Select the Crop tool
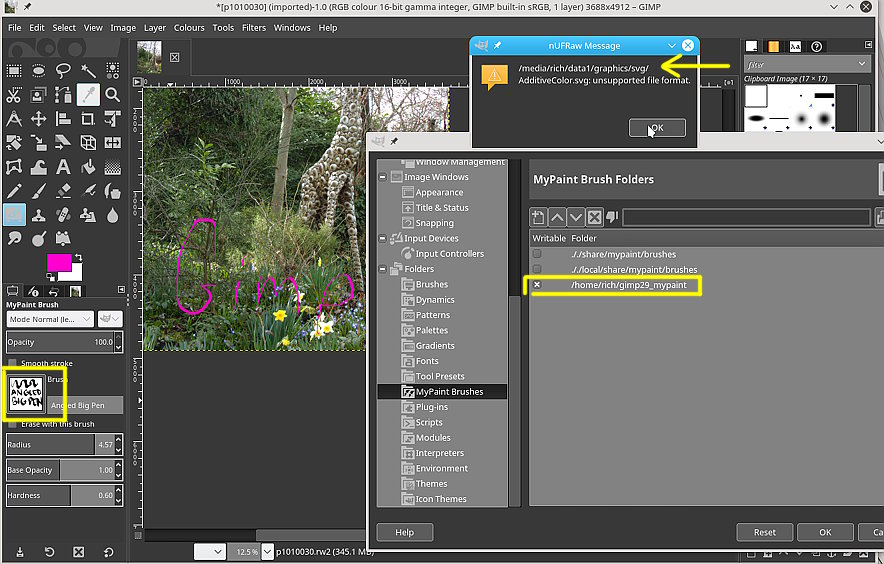The width and height of the screenshot is (884, 564). tap(88, 119)
